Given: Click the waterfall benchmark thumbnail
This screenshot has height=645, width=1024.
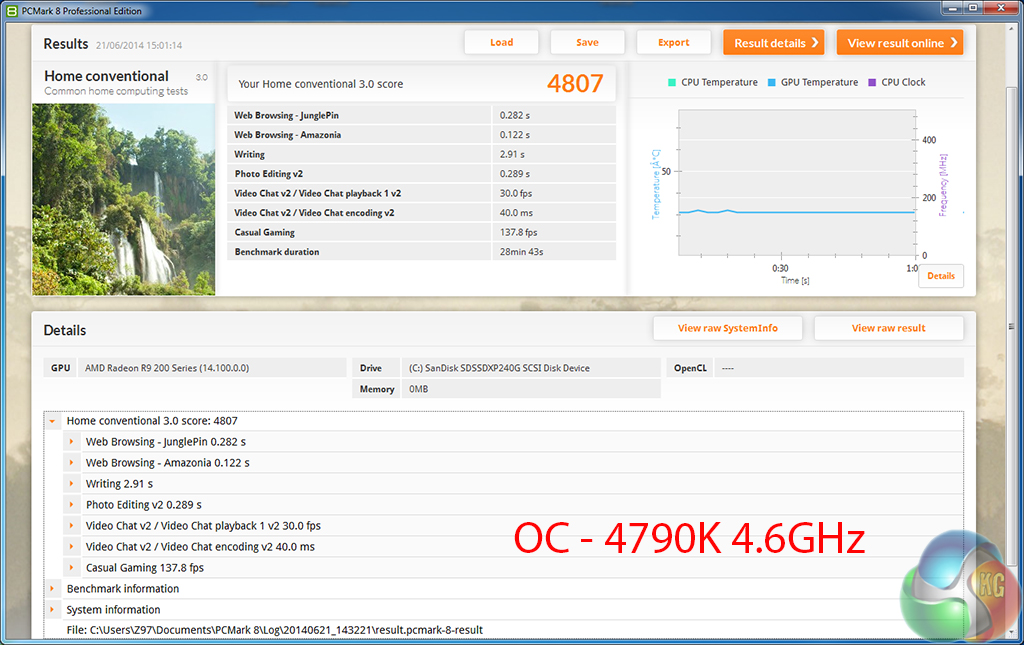Looking at the screenshot, I should (123, 199).
